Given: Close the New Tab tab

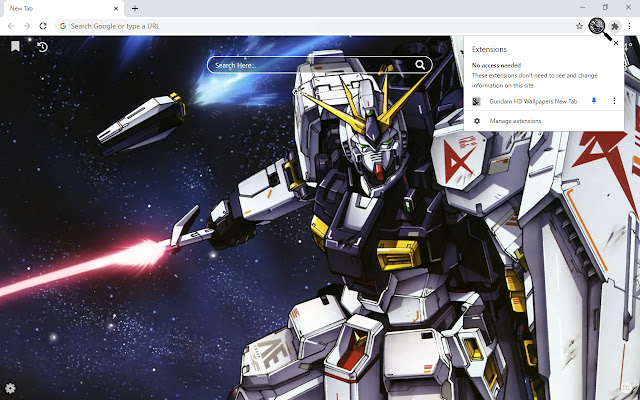Looking at the screenshot, I should tap(116, 8).
